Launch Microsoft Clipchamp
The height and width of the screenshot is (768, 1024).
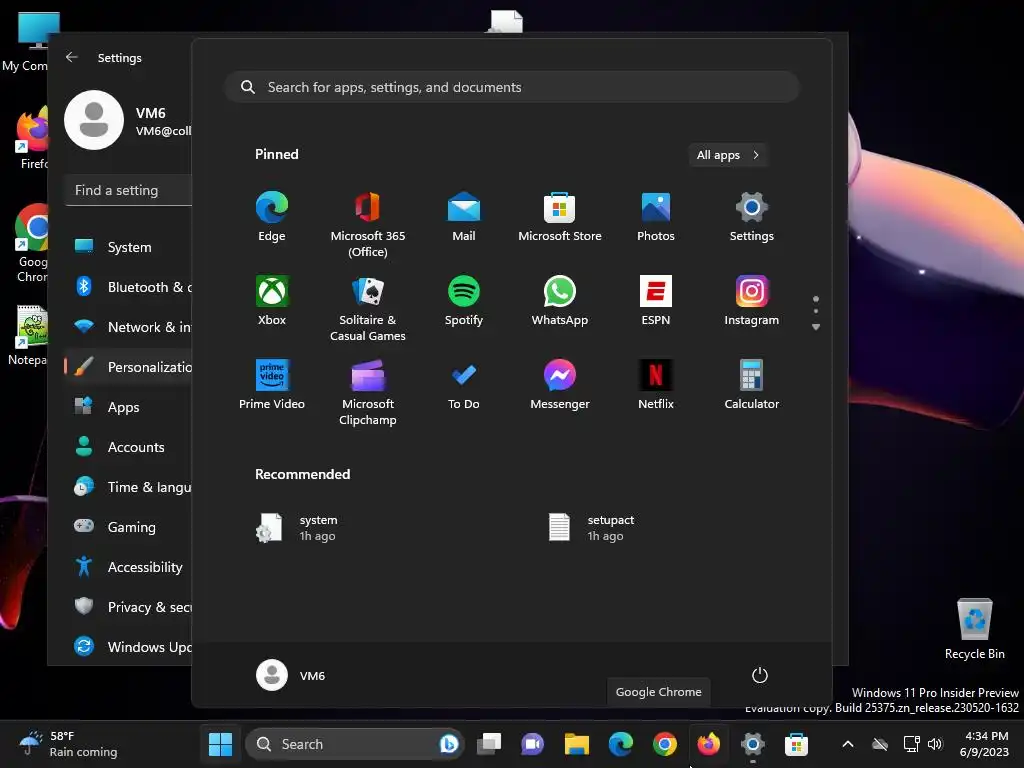(x=368, y=392)
